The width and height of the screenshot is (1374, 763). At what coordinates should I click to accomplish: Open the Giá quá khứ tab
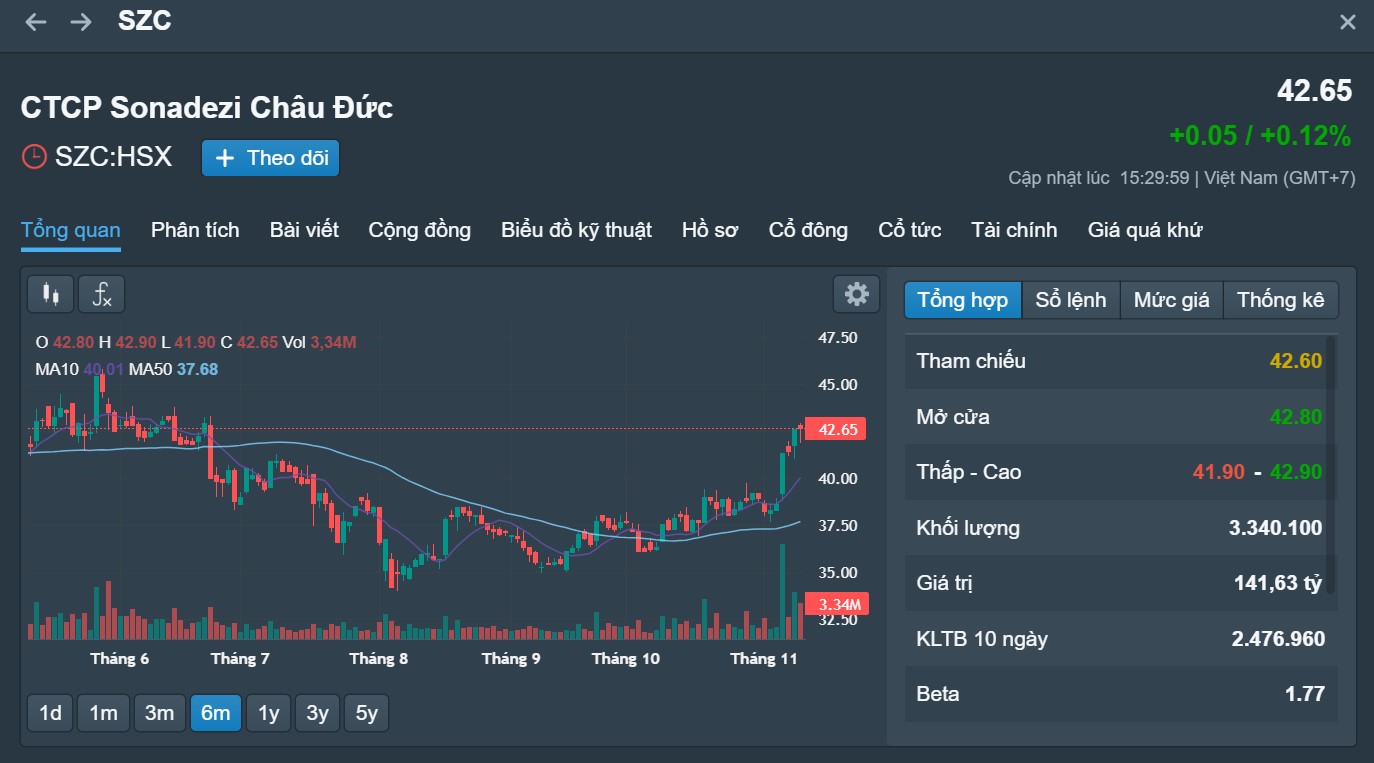tap(1145, 230)
